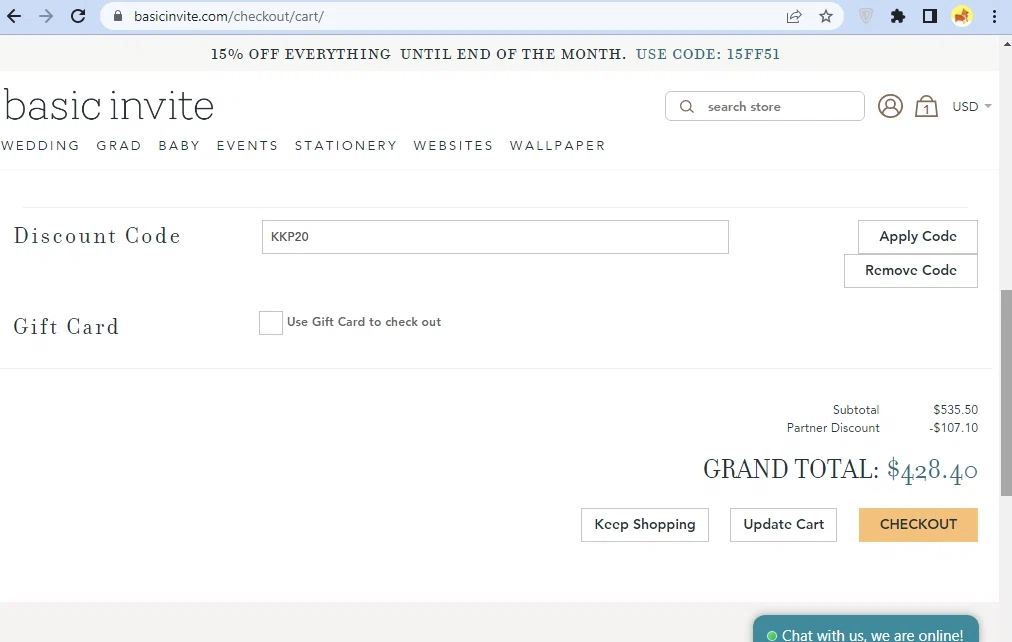Go back with browser back arrow
This screenshot has width=1012, height=642.
14,16
